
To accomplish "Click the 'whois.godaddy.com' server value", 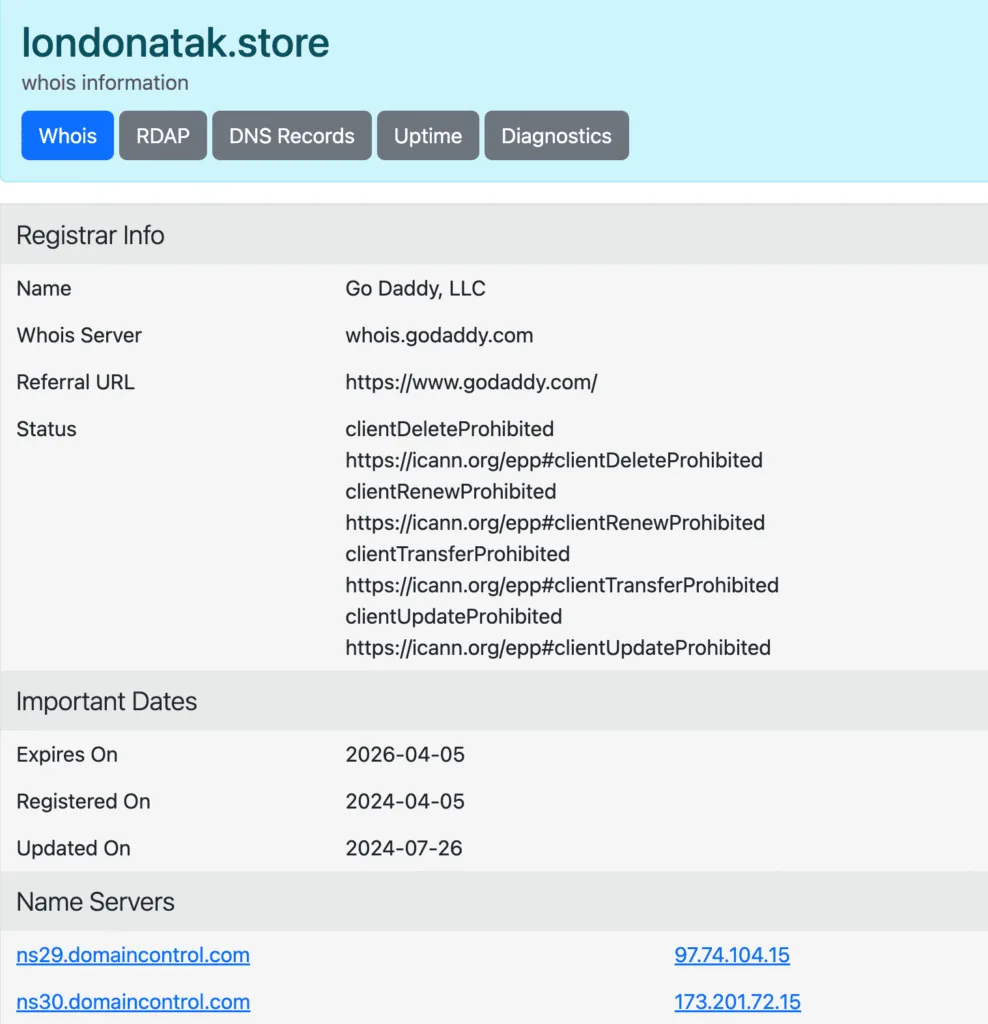I will click(x=439, y=335).
